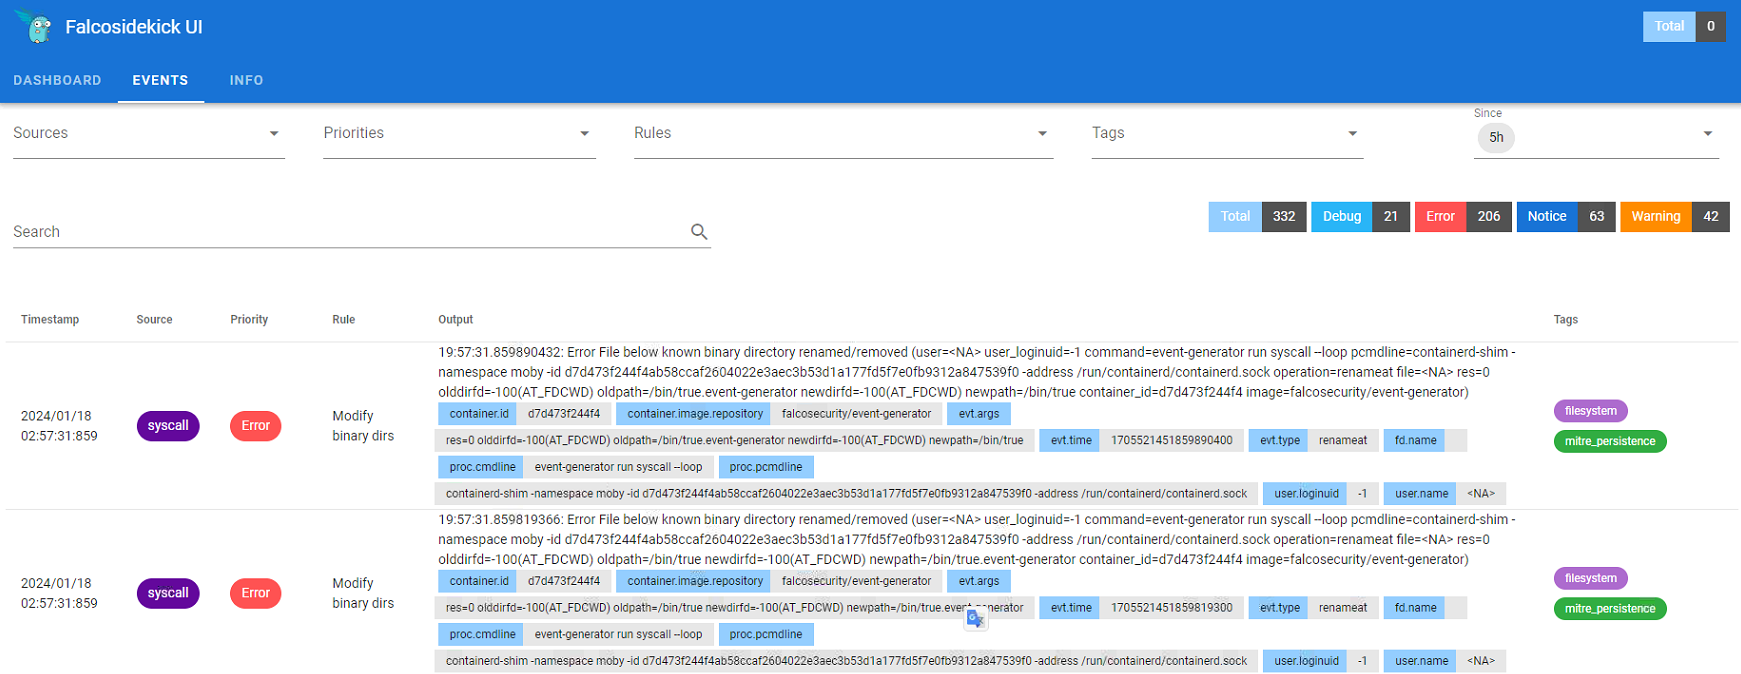This screenshot has height=674, width=1741.
Task: Click the Tags column header
Action: click(x=1566, y=320)
